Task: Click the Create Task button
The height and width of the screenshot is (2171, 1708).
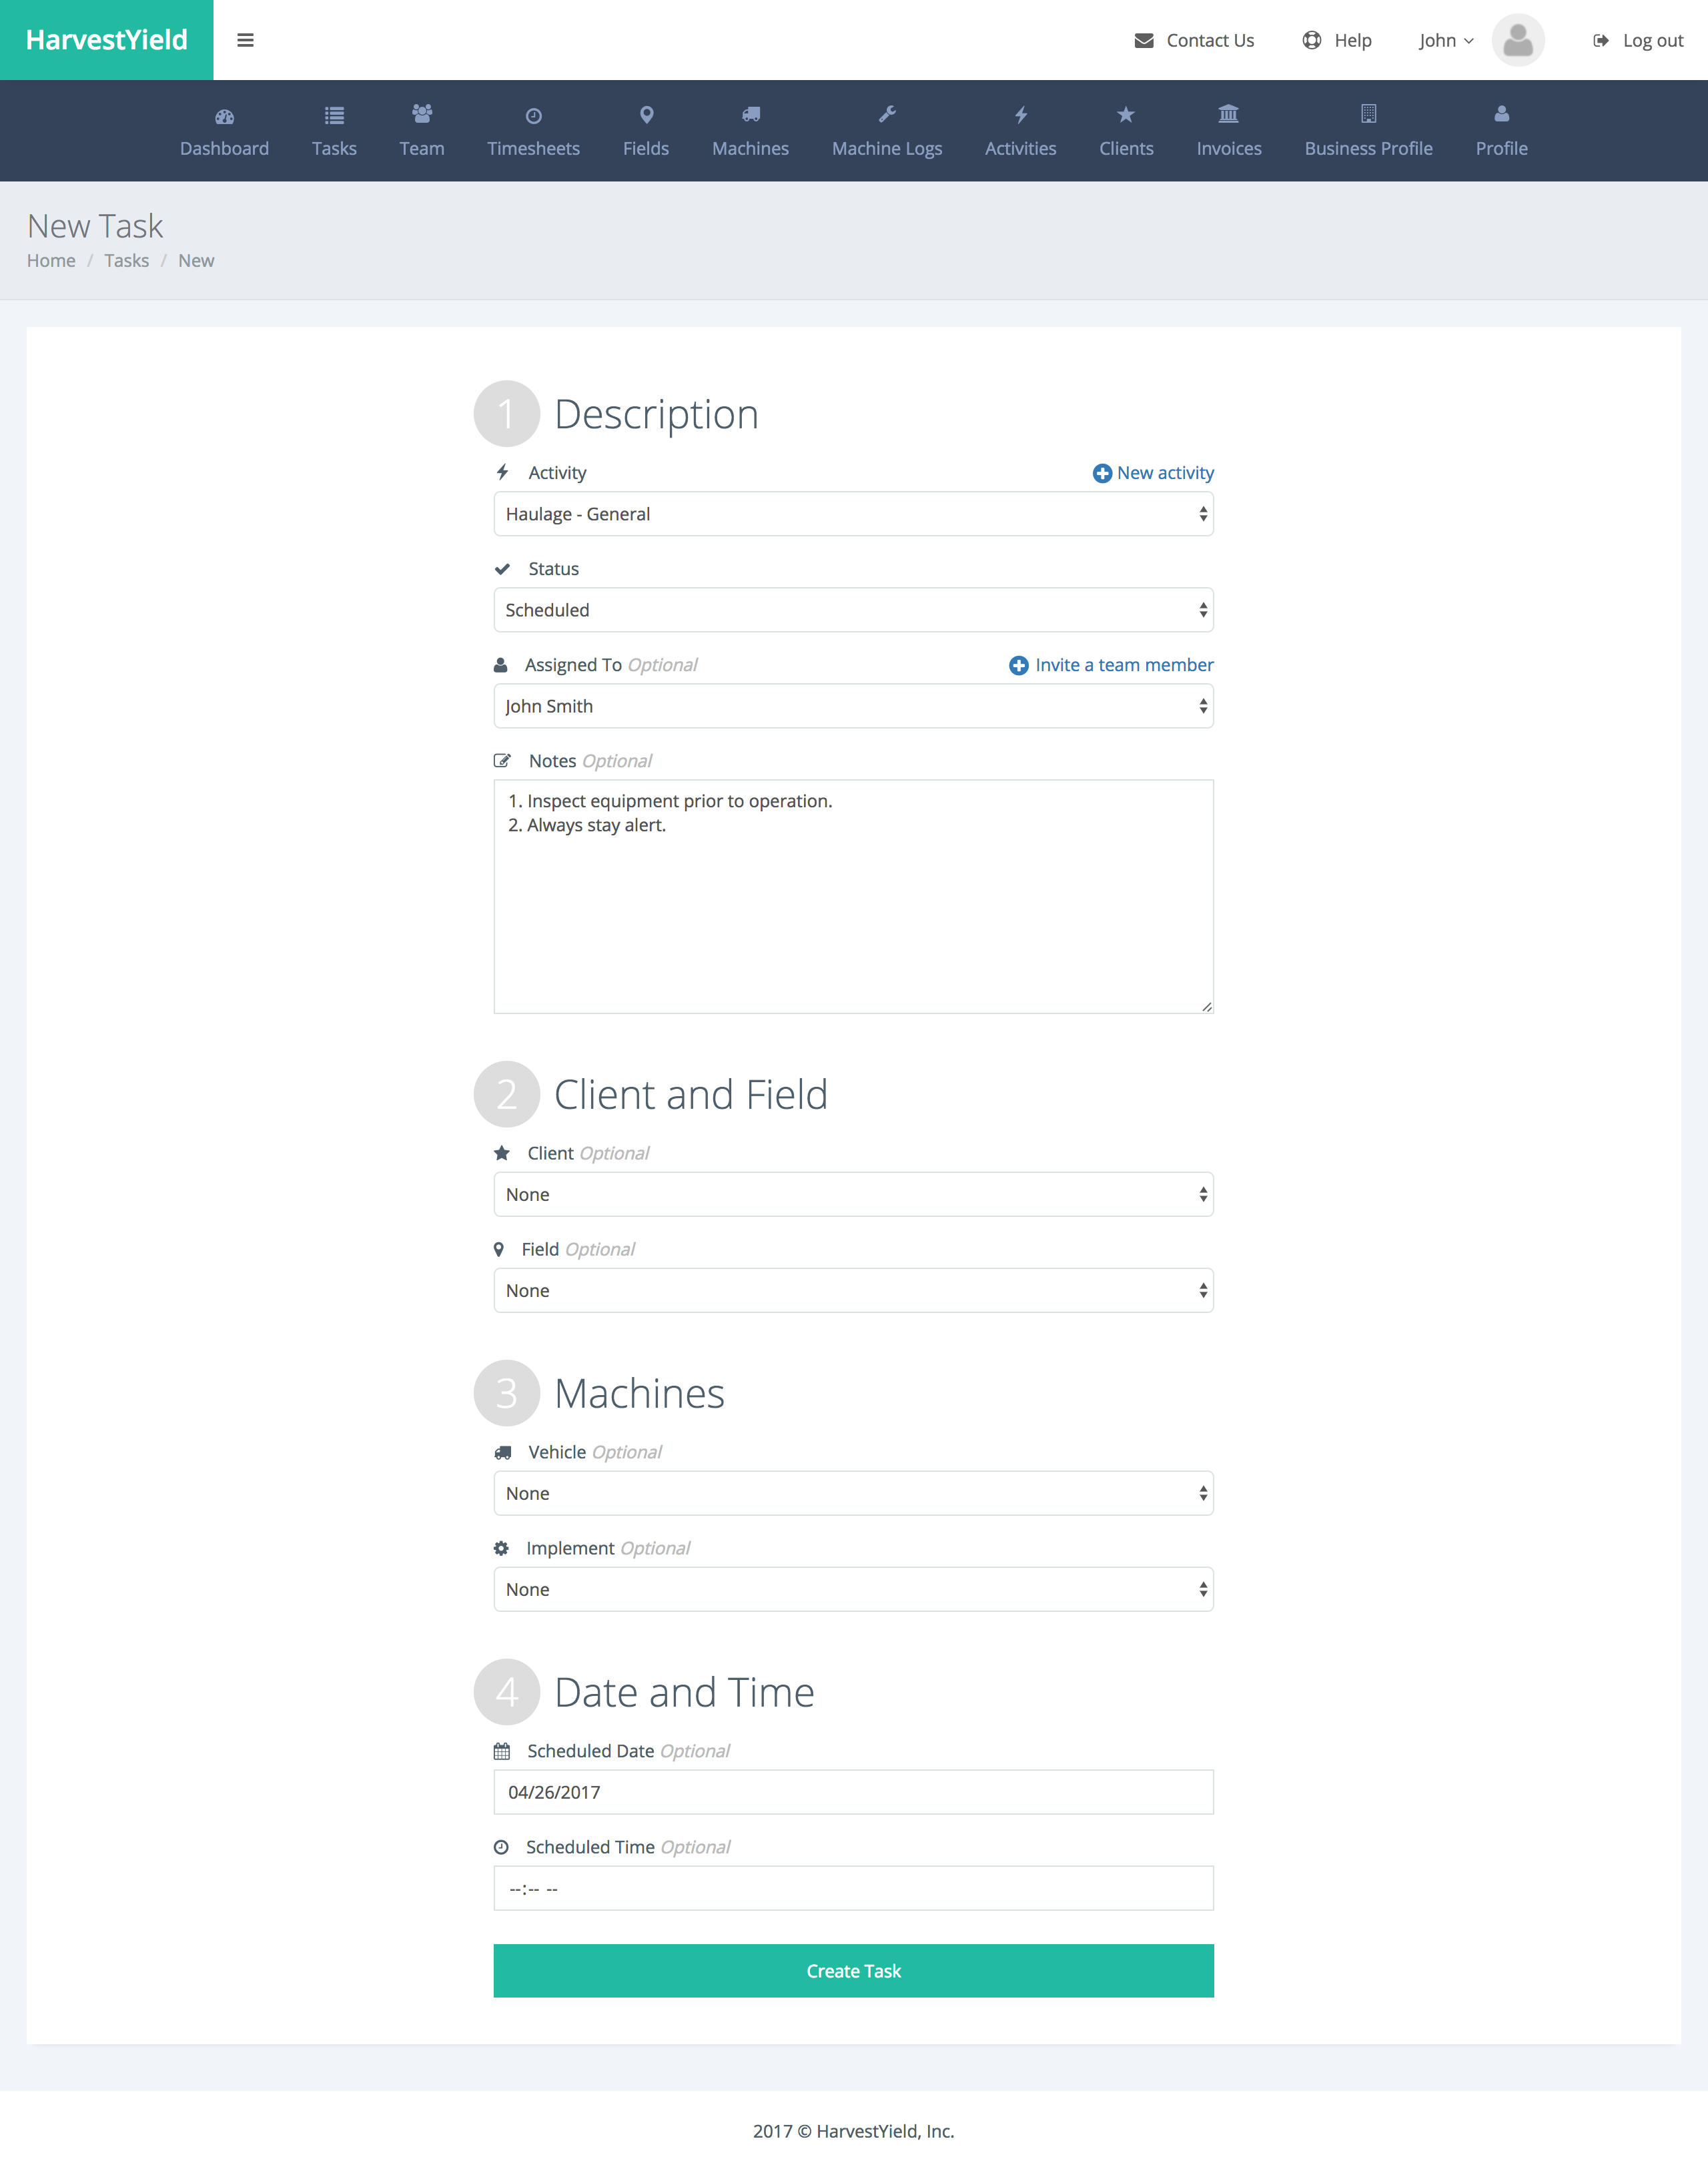Action: [853, 1970]
